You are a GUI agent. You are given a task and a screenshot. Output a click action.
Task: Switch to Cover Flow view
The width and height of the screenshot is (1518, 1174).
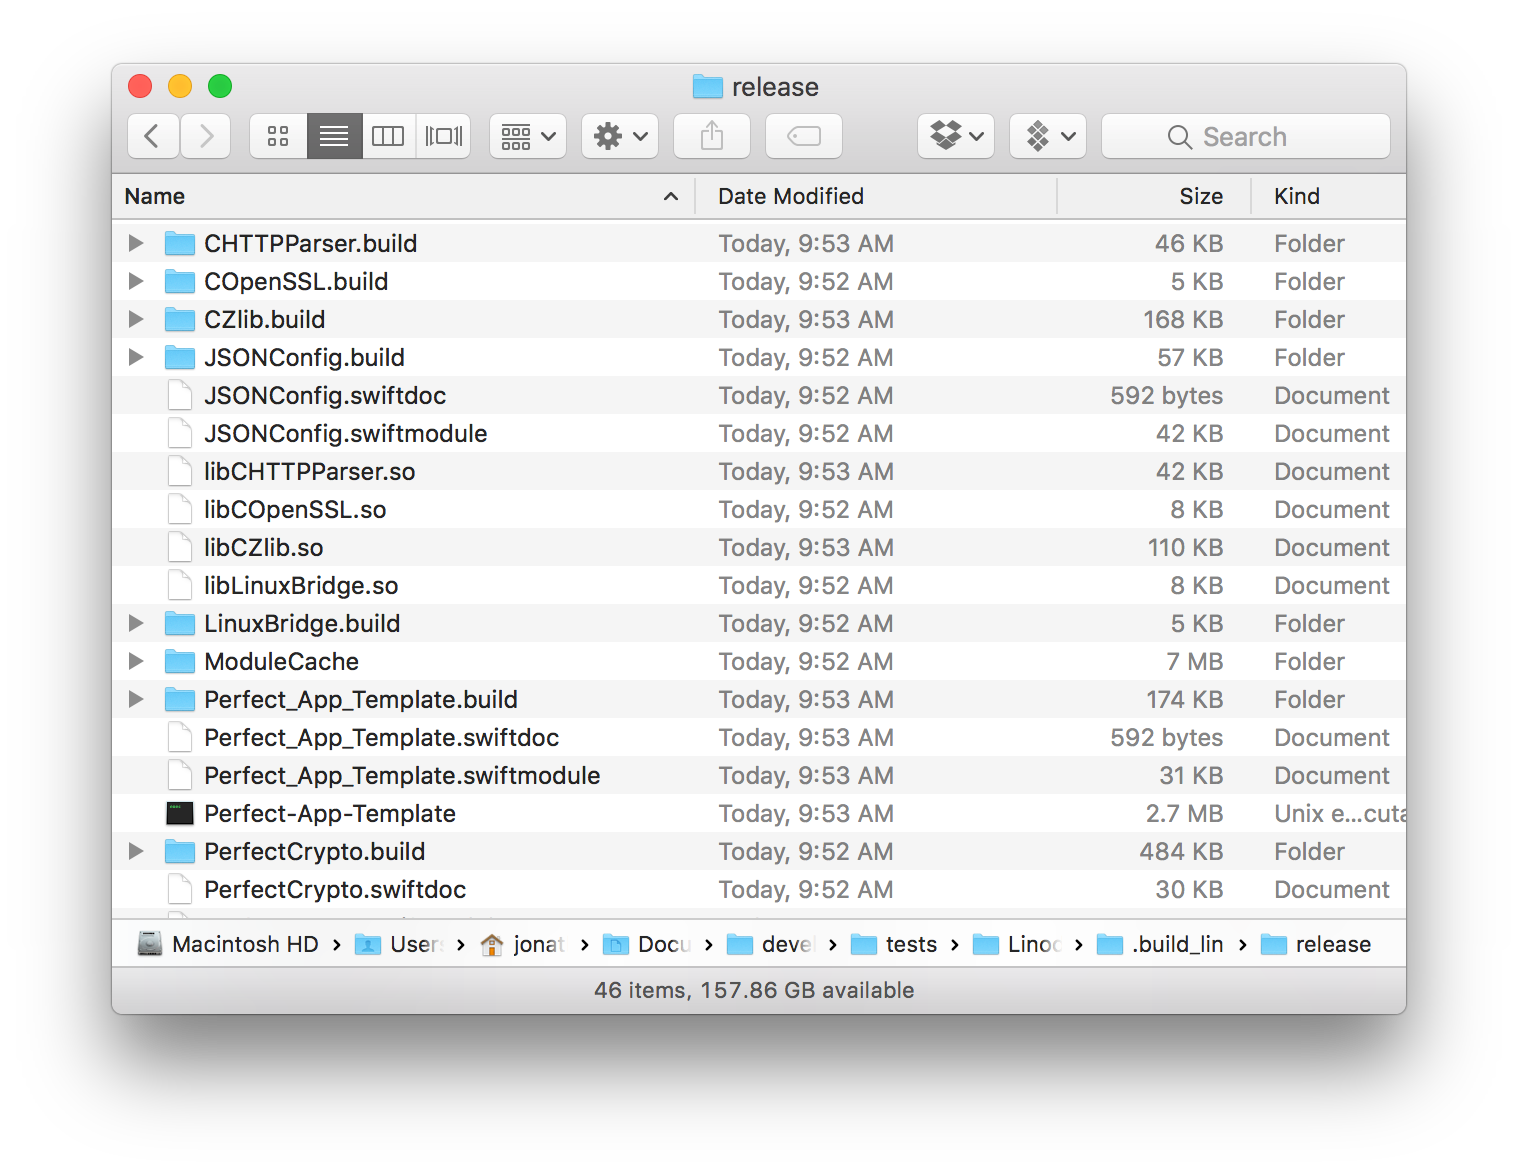443,136
